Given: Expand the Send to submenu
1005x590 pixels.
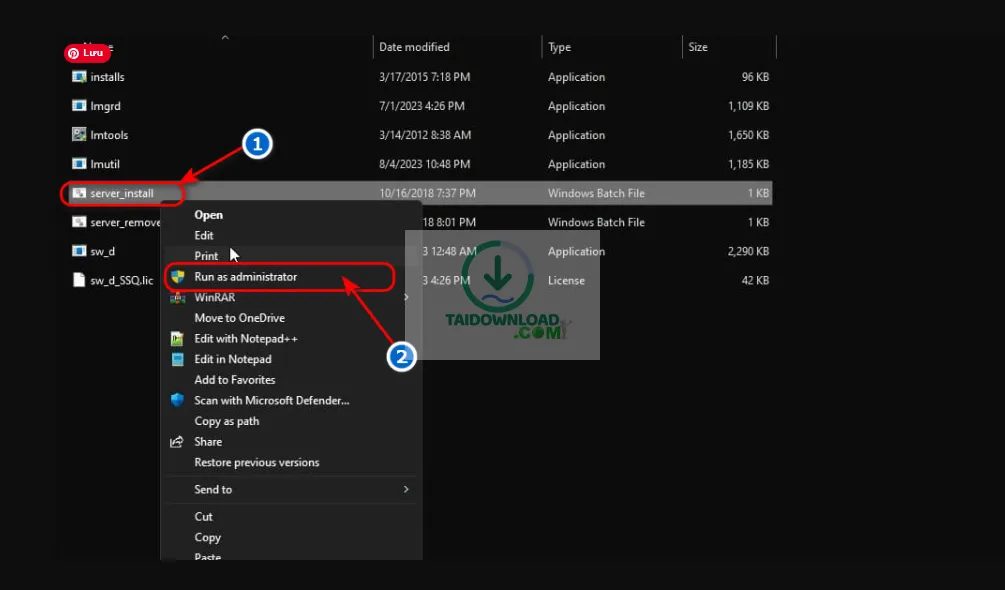Looking at the screenshot, I should [406, 490].
